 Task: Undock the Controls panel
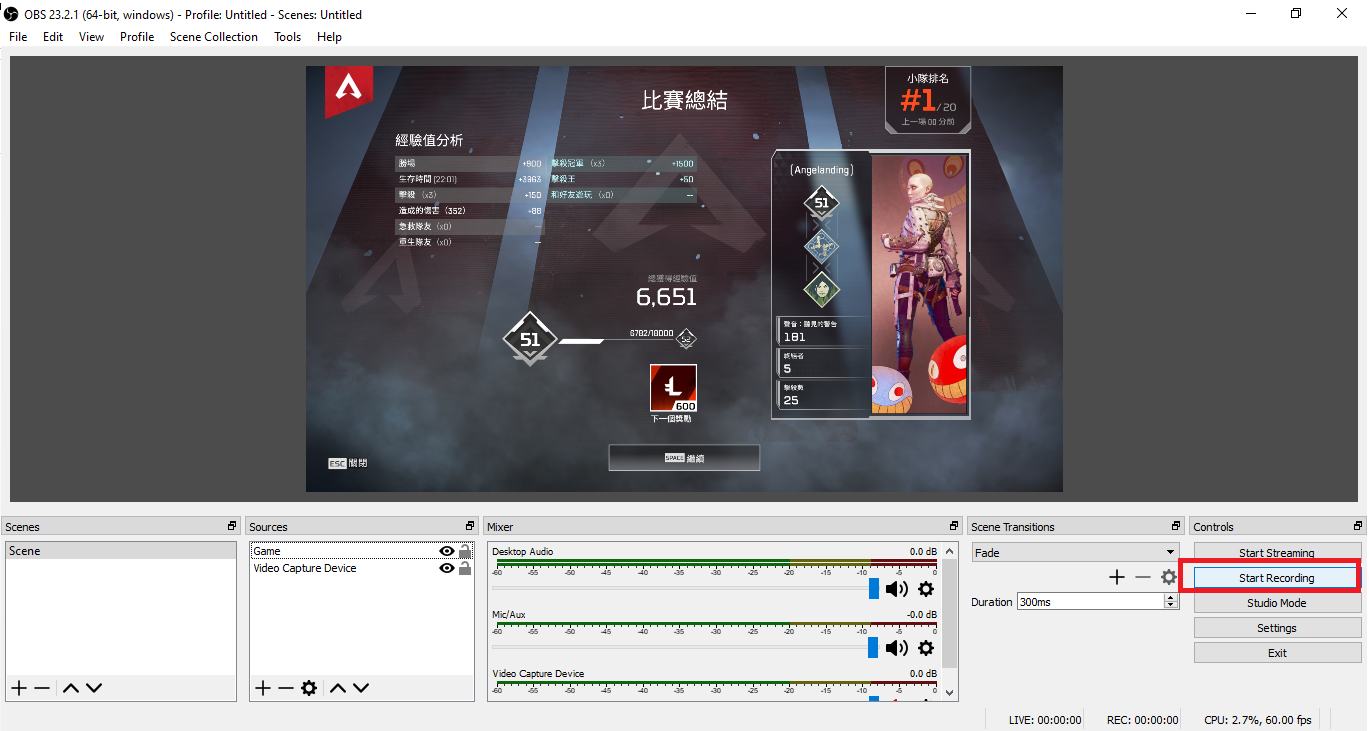(x=1358, y=526)
